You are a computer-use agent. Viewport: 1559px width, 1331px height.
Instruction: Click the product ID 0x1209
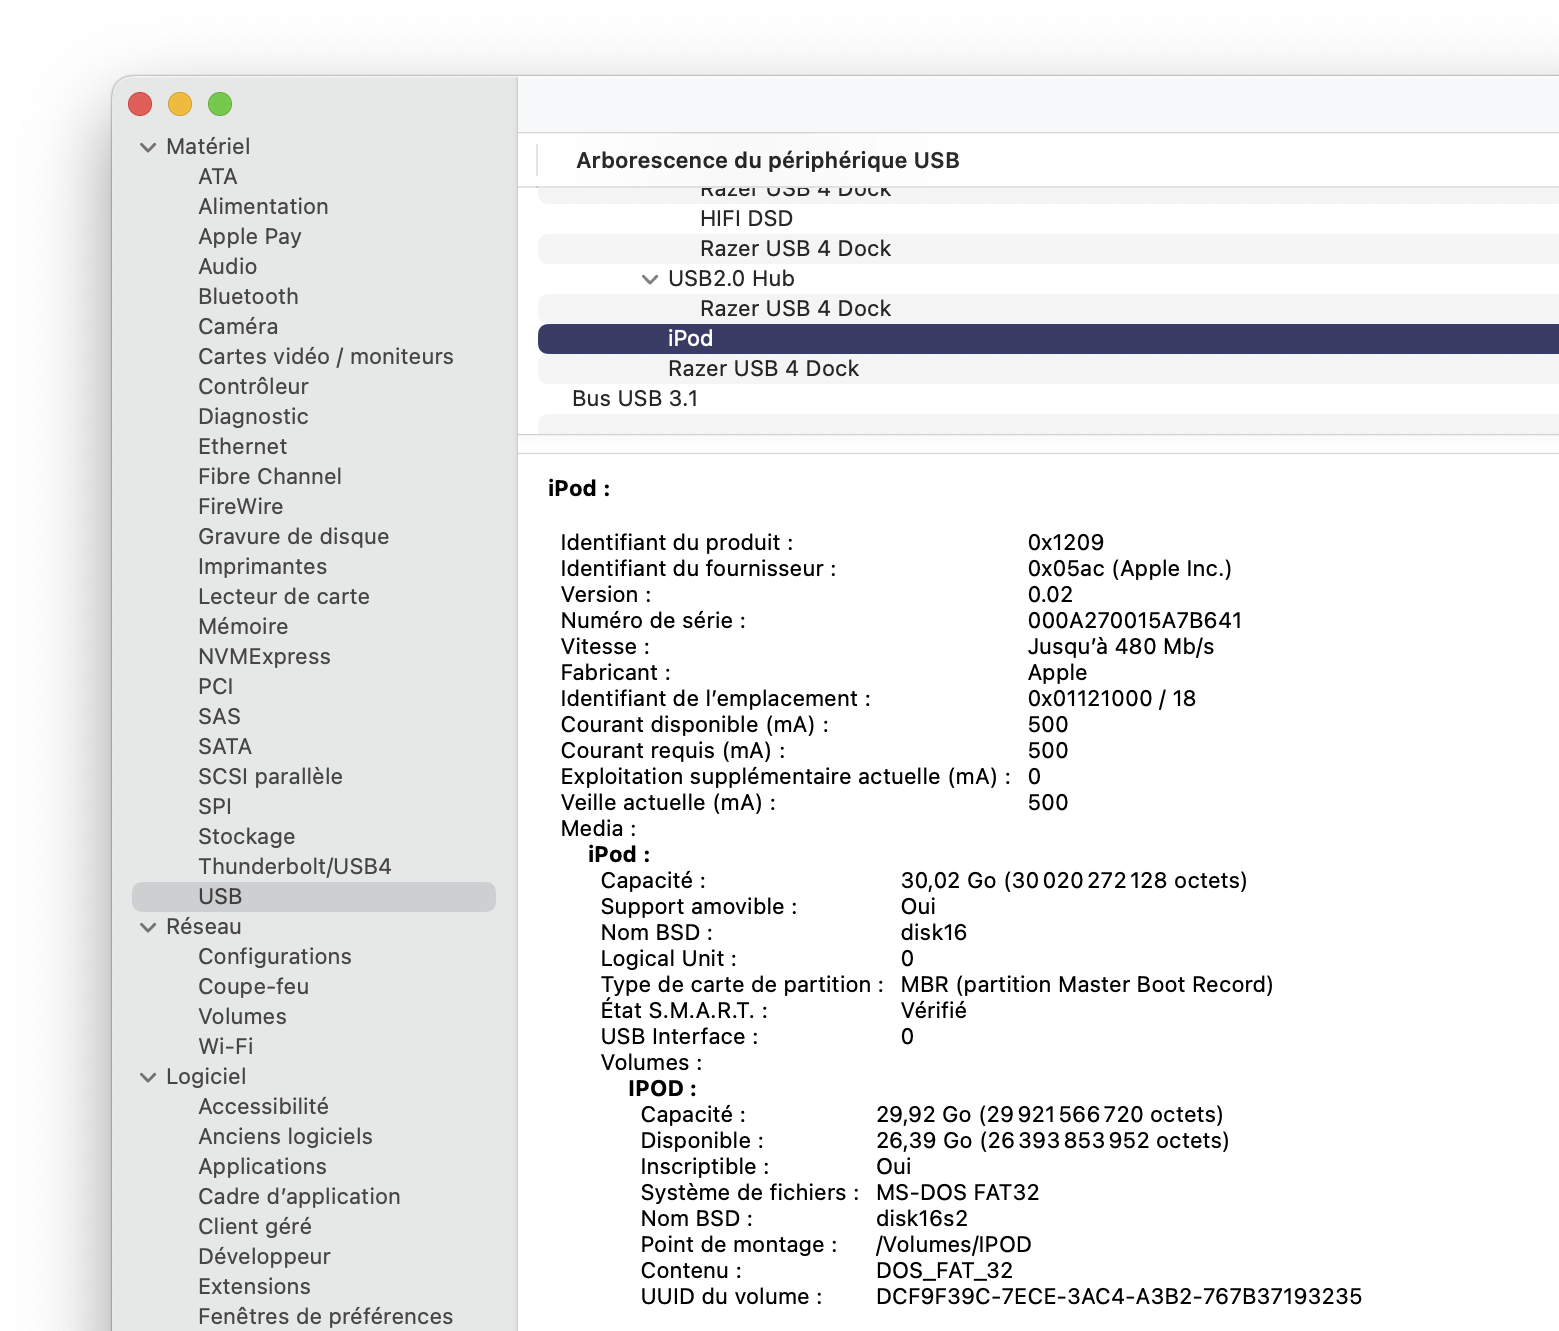coord(1066,543)
